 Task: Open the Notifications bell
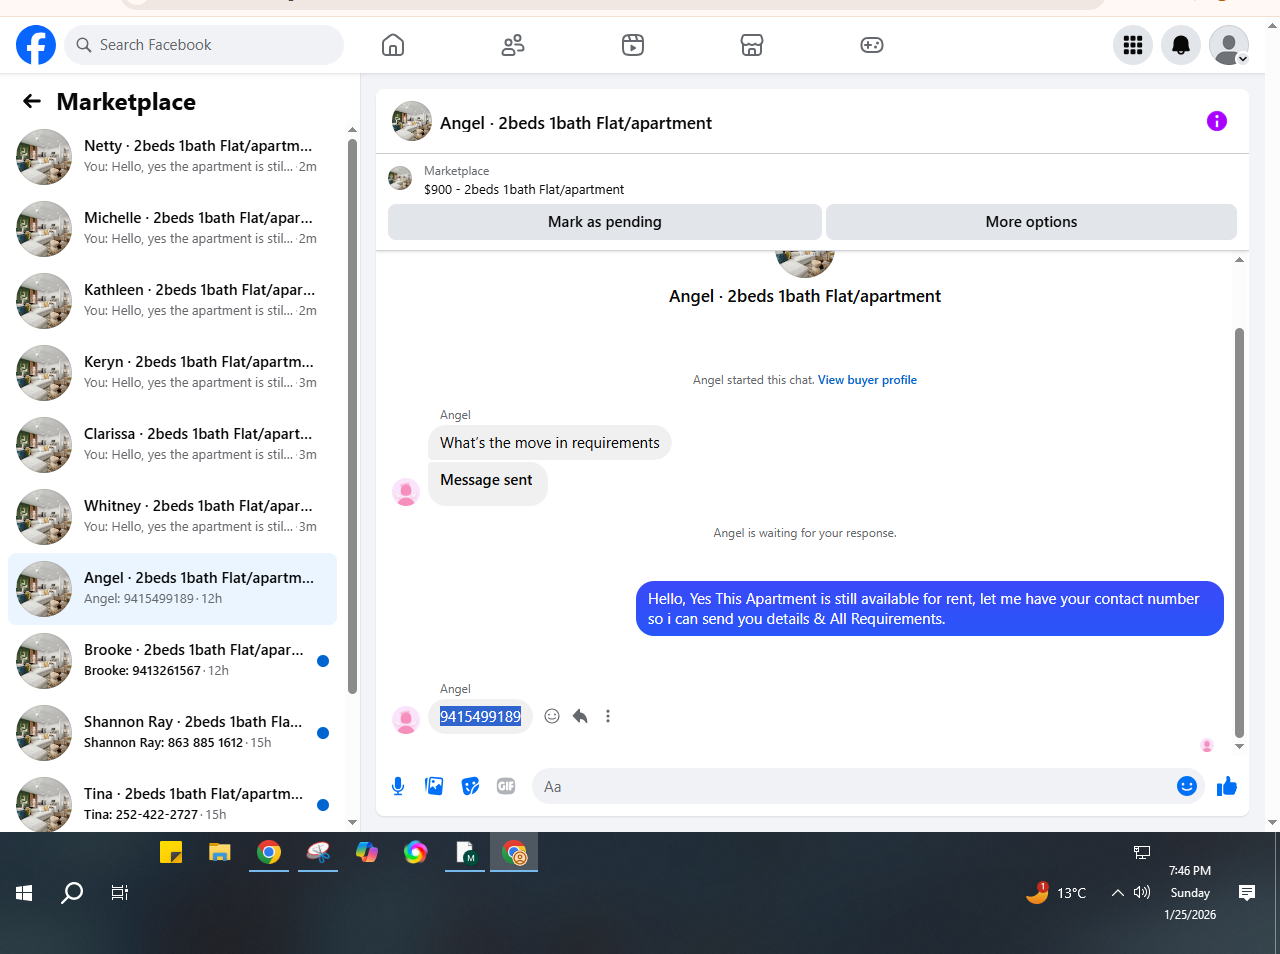point(1181,45)
